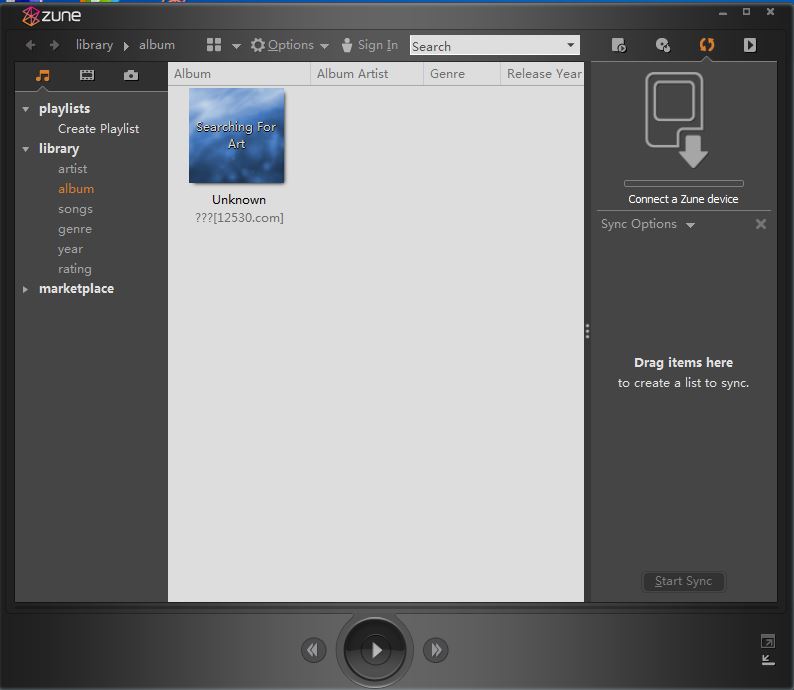This screenshot has height=690, width=794.
Task: Click the Zune device sync icon
Action: (x=677, y=120)
